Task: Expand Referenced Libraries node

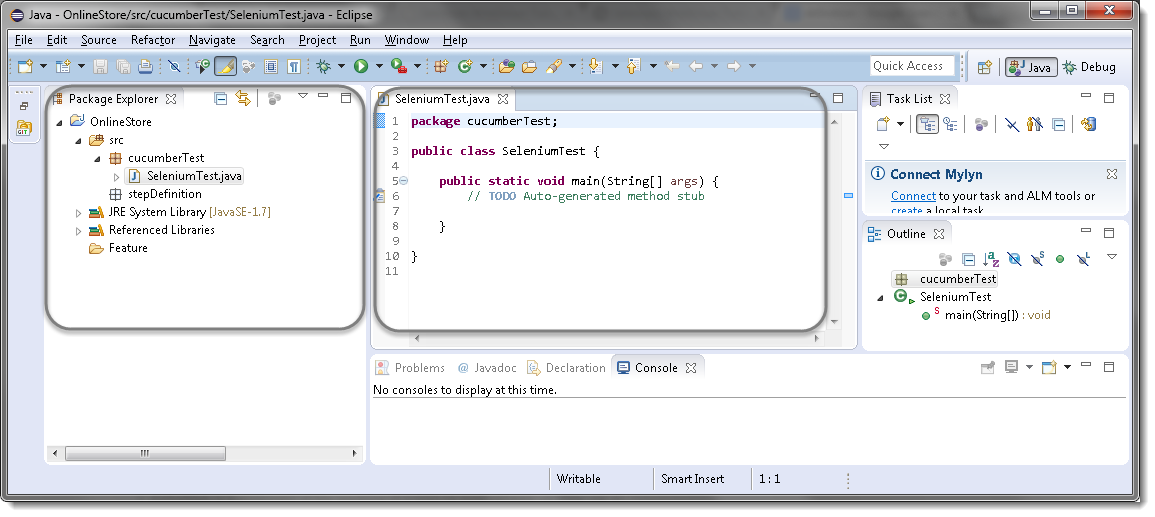Action: pos(79,231)
